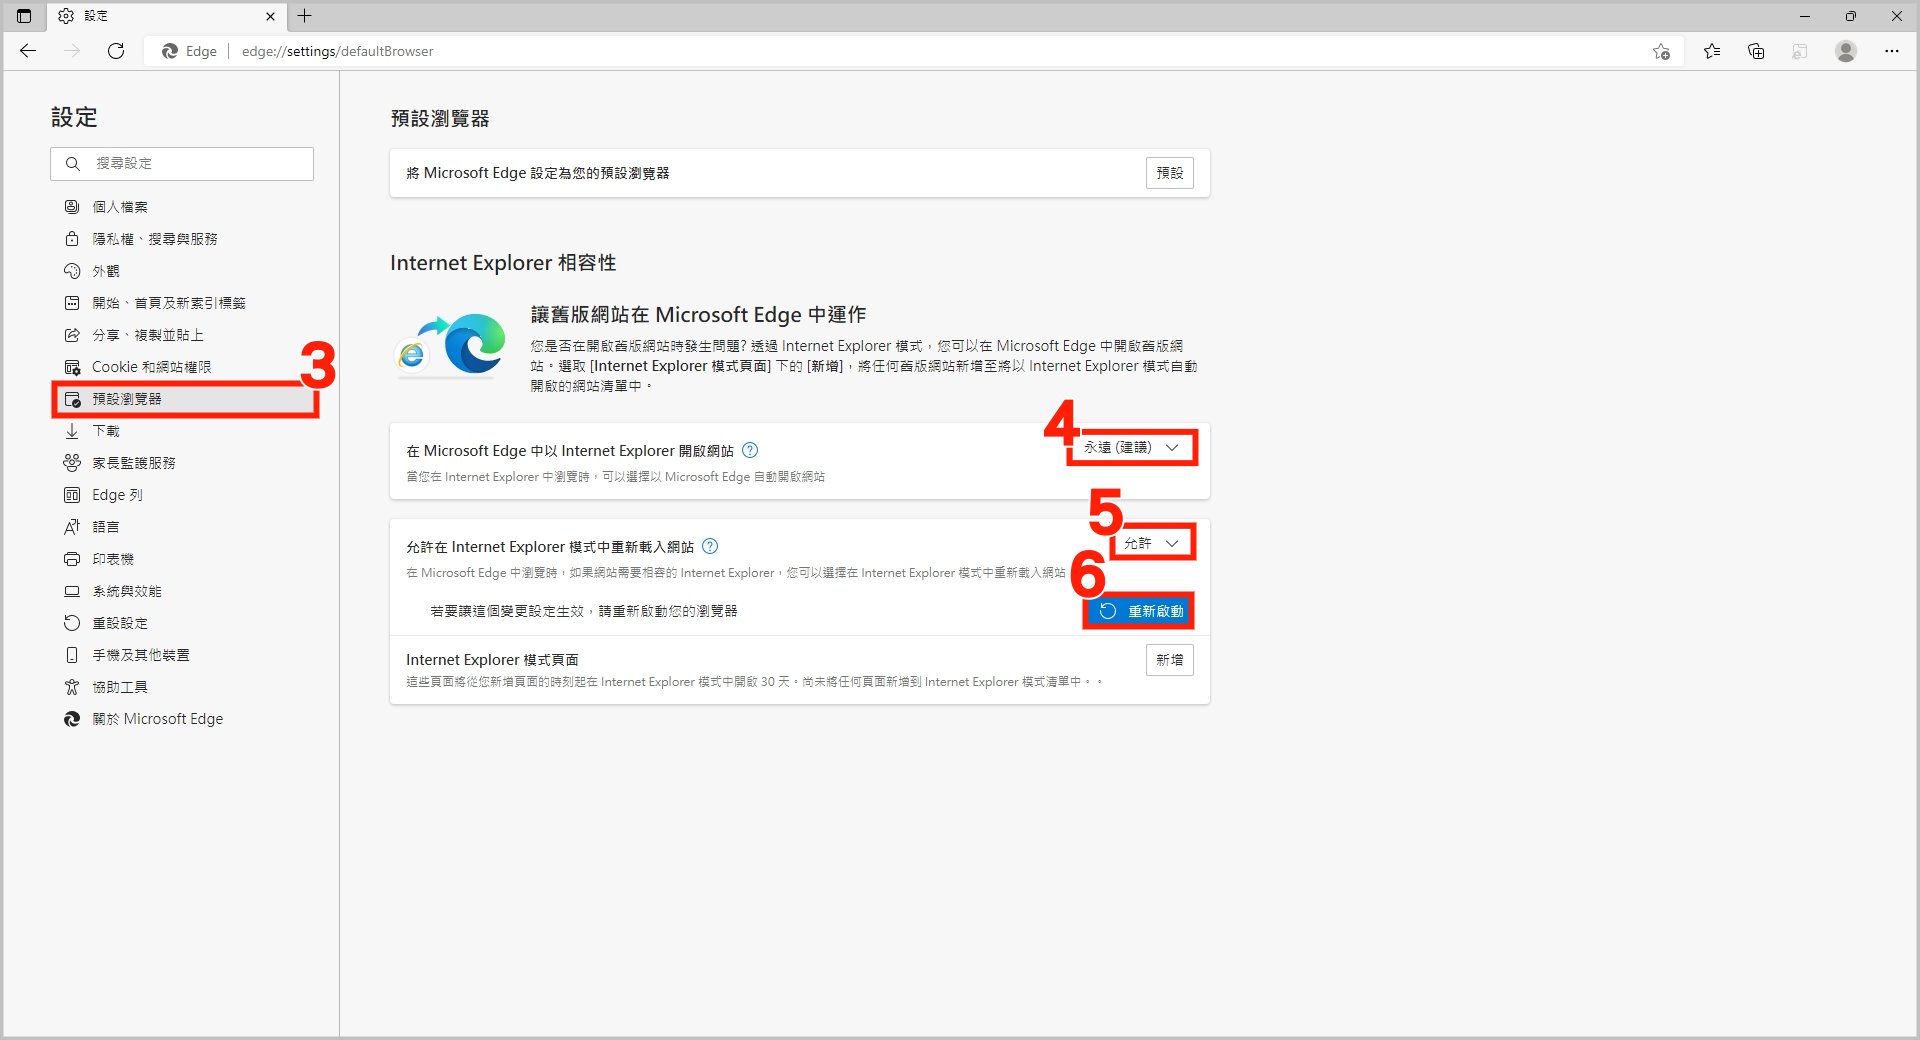This screenshot has height=1040, width=1920.
Task: Click the address bar URL
Action: (337, 51)
